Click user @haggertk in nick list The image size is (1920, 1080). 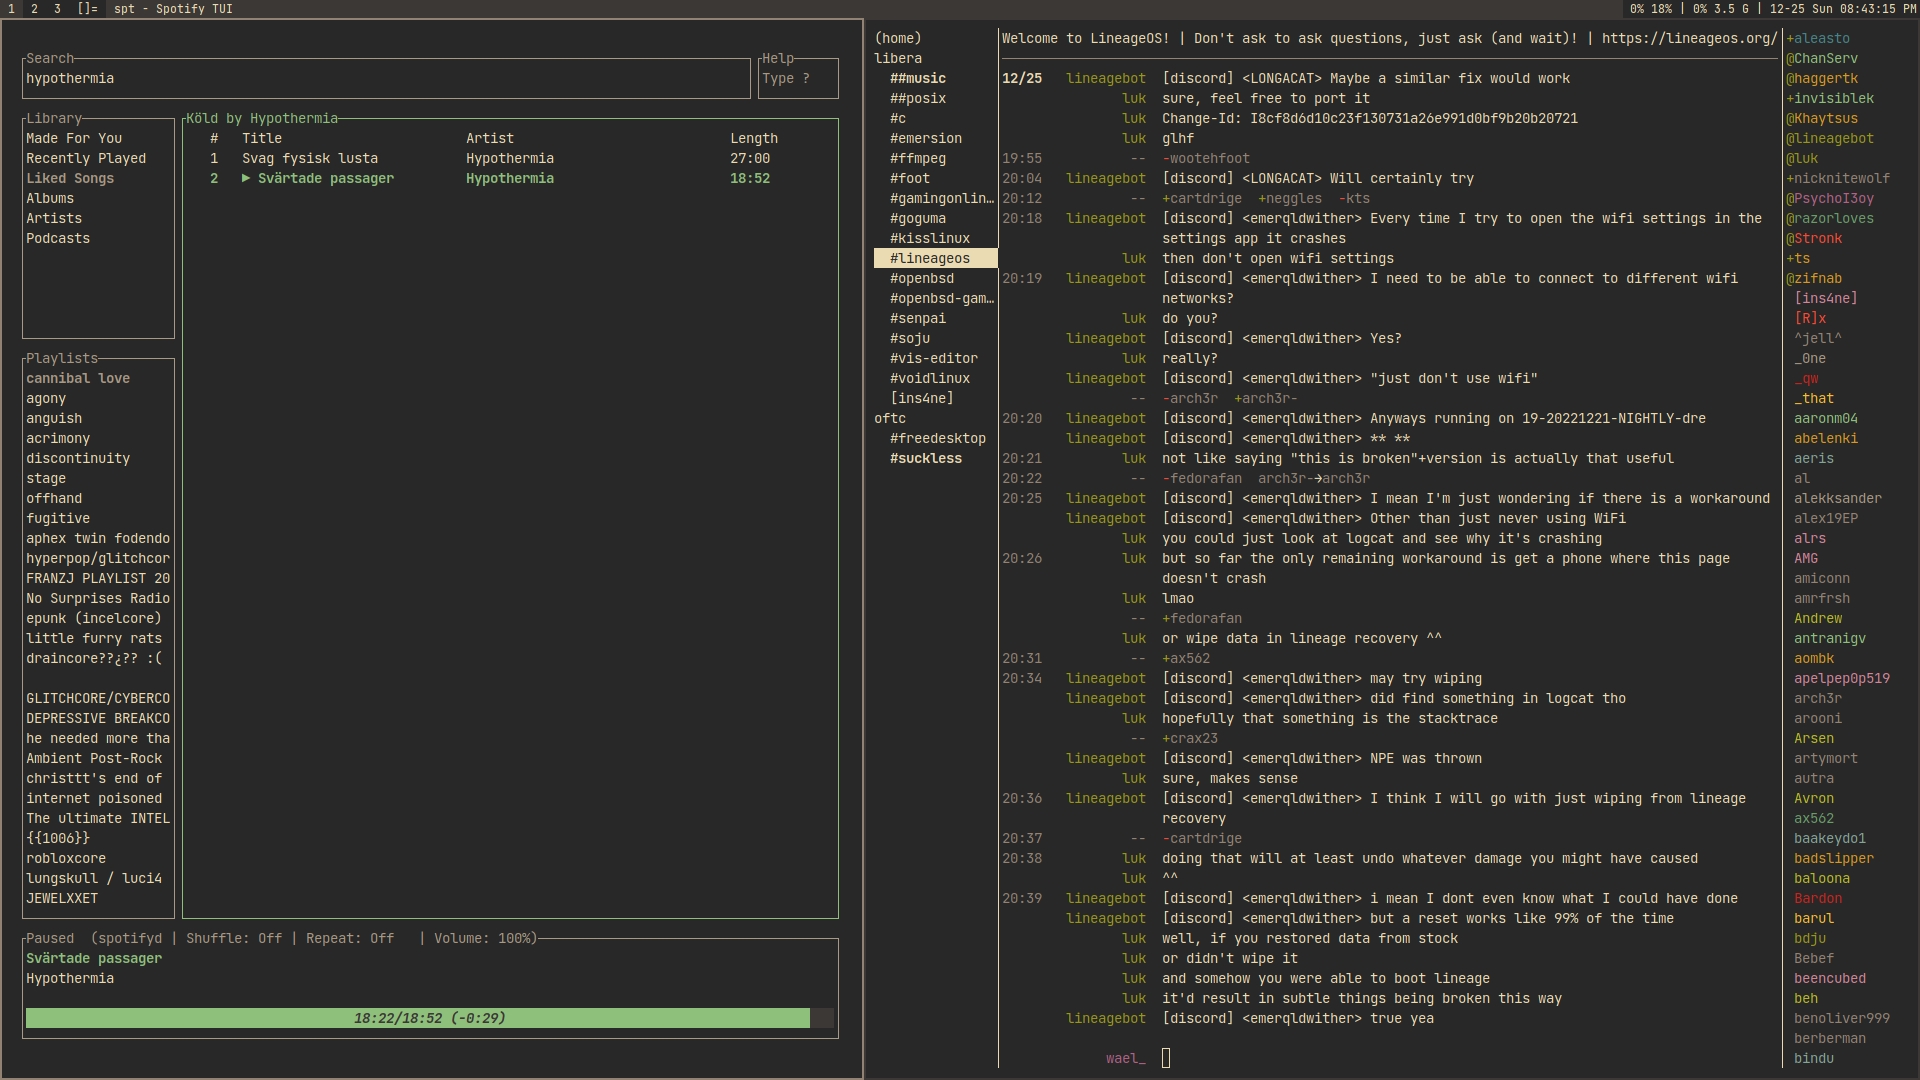point(1822,78)
